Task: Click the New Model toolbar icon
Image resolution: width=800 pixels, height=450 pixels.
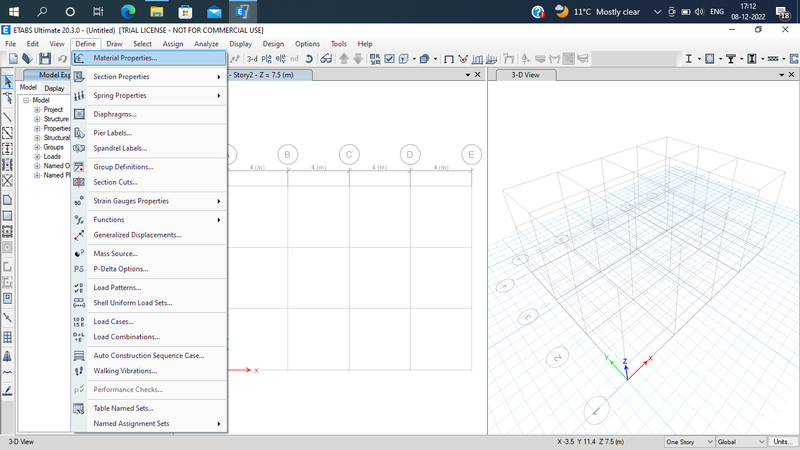Action: coord(13,59)
